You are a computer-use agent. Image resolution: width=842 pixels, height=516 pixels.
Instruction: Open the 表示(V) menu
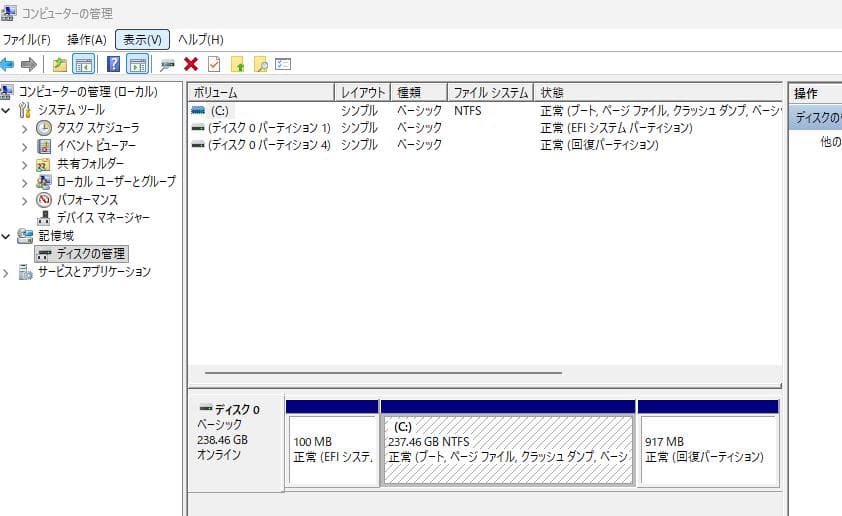click(x=142, y=40)
